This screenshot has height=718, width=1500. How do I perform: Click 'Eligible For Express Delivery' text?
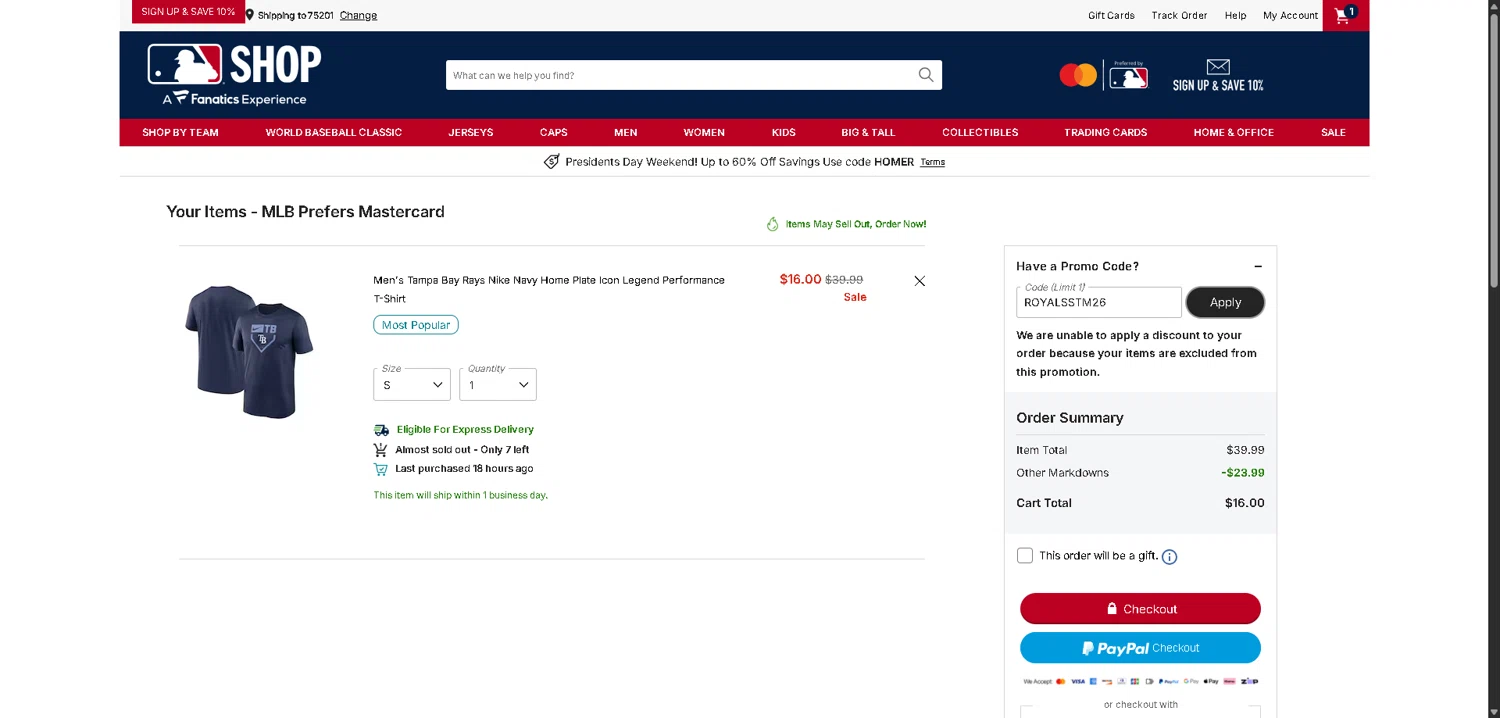[465, 430]
